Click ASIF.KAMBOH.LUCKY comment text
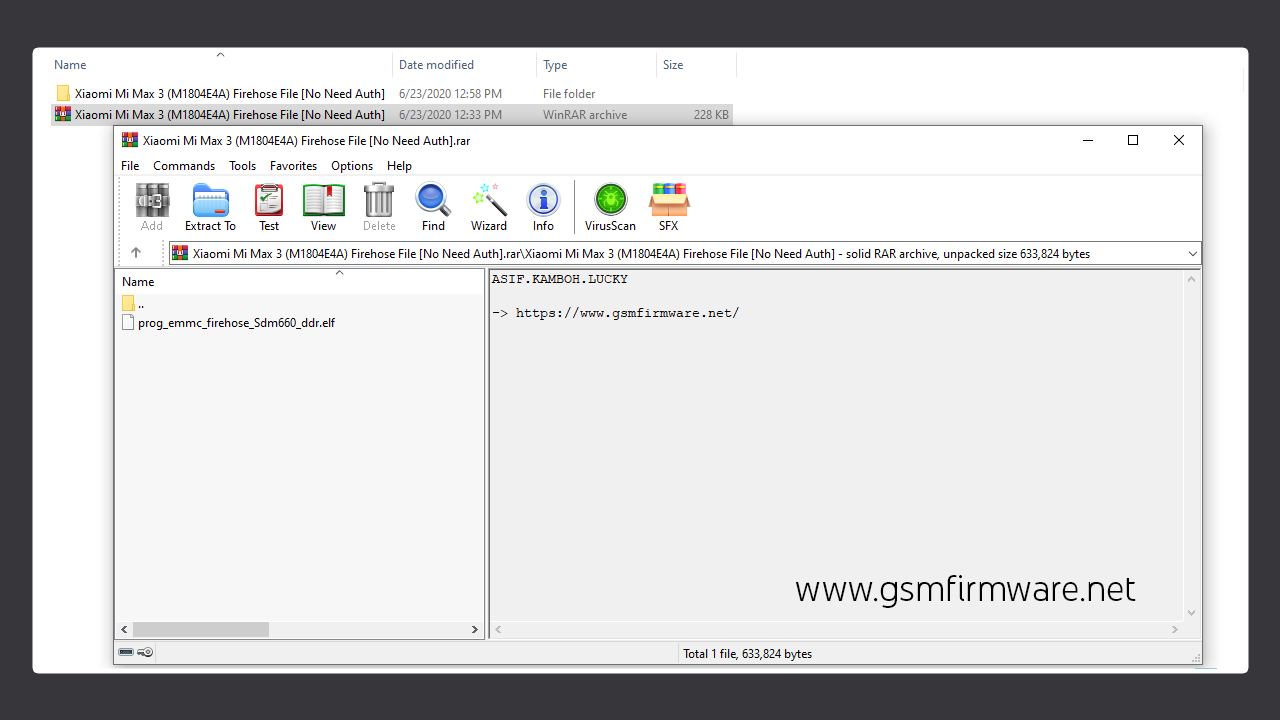This screenshot has height=720, width=1280. 560,279
